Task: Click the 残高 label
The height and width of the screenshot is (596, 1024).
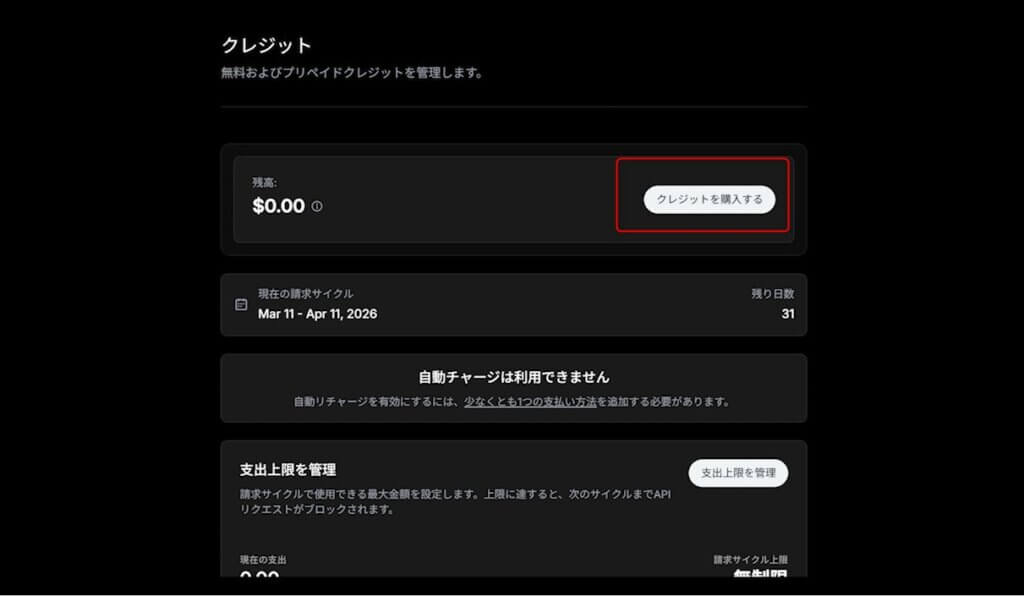Action: [264, 183]
